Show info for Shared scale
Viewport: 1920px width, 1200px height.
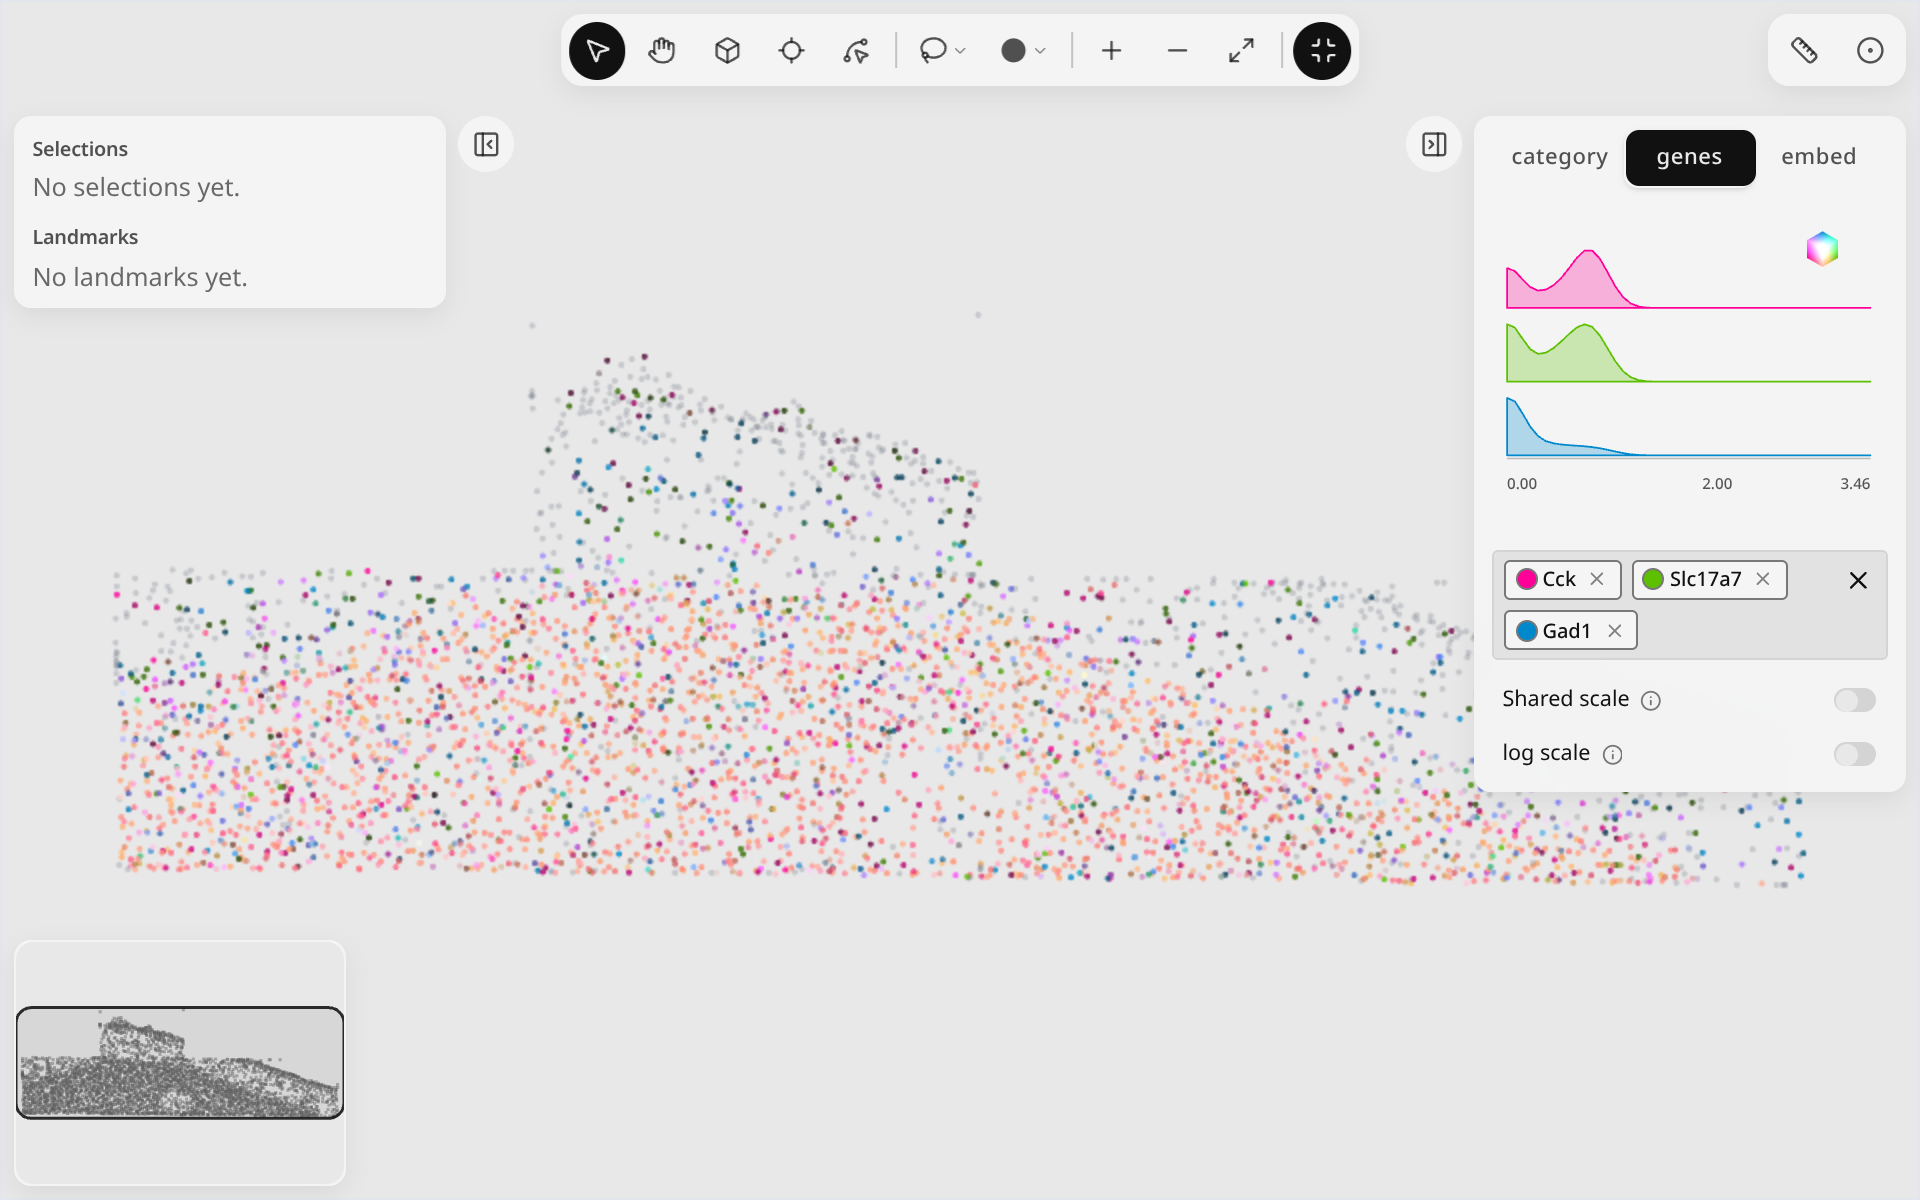[1651, 701]
